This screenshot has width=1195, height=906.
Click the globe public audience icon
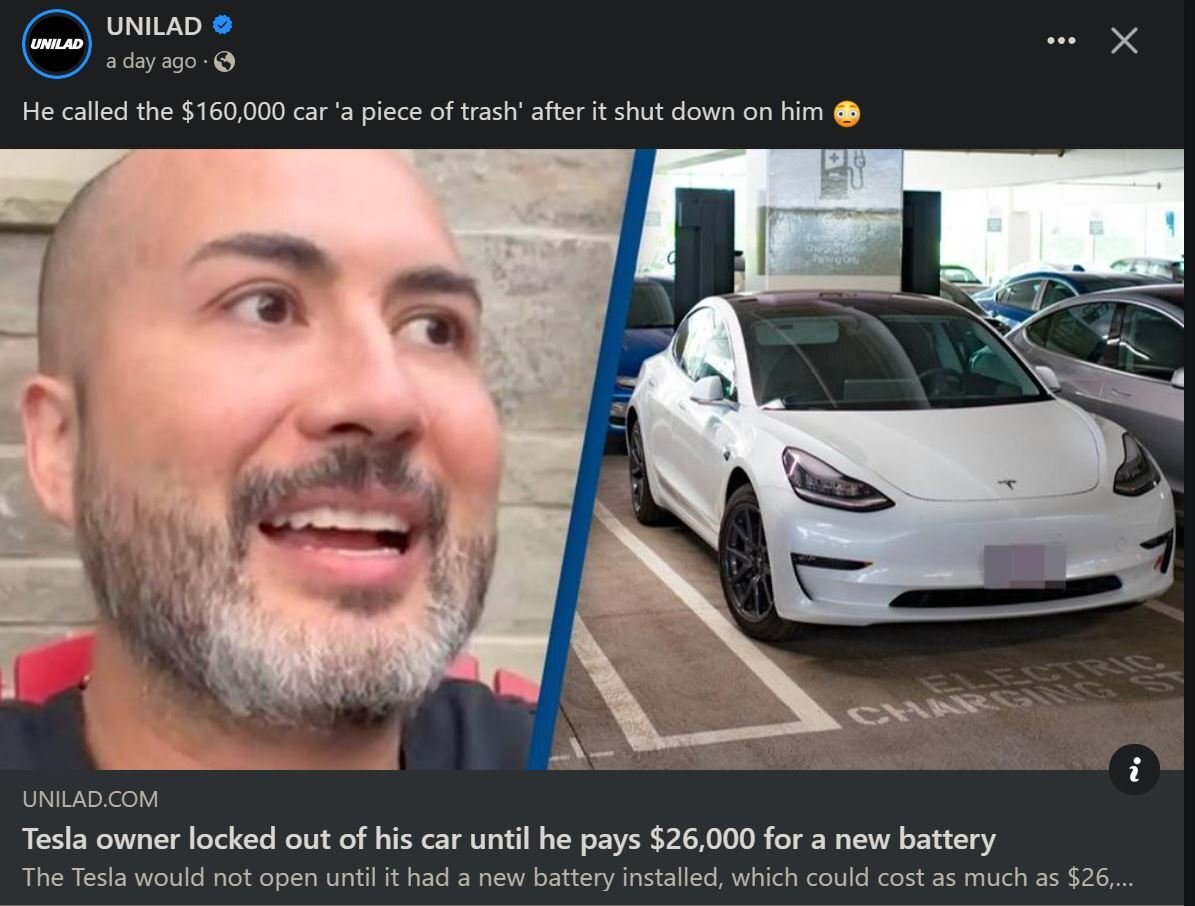point(224,61)
